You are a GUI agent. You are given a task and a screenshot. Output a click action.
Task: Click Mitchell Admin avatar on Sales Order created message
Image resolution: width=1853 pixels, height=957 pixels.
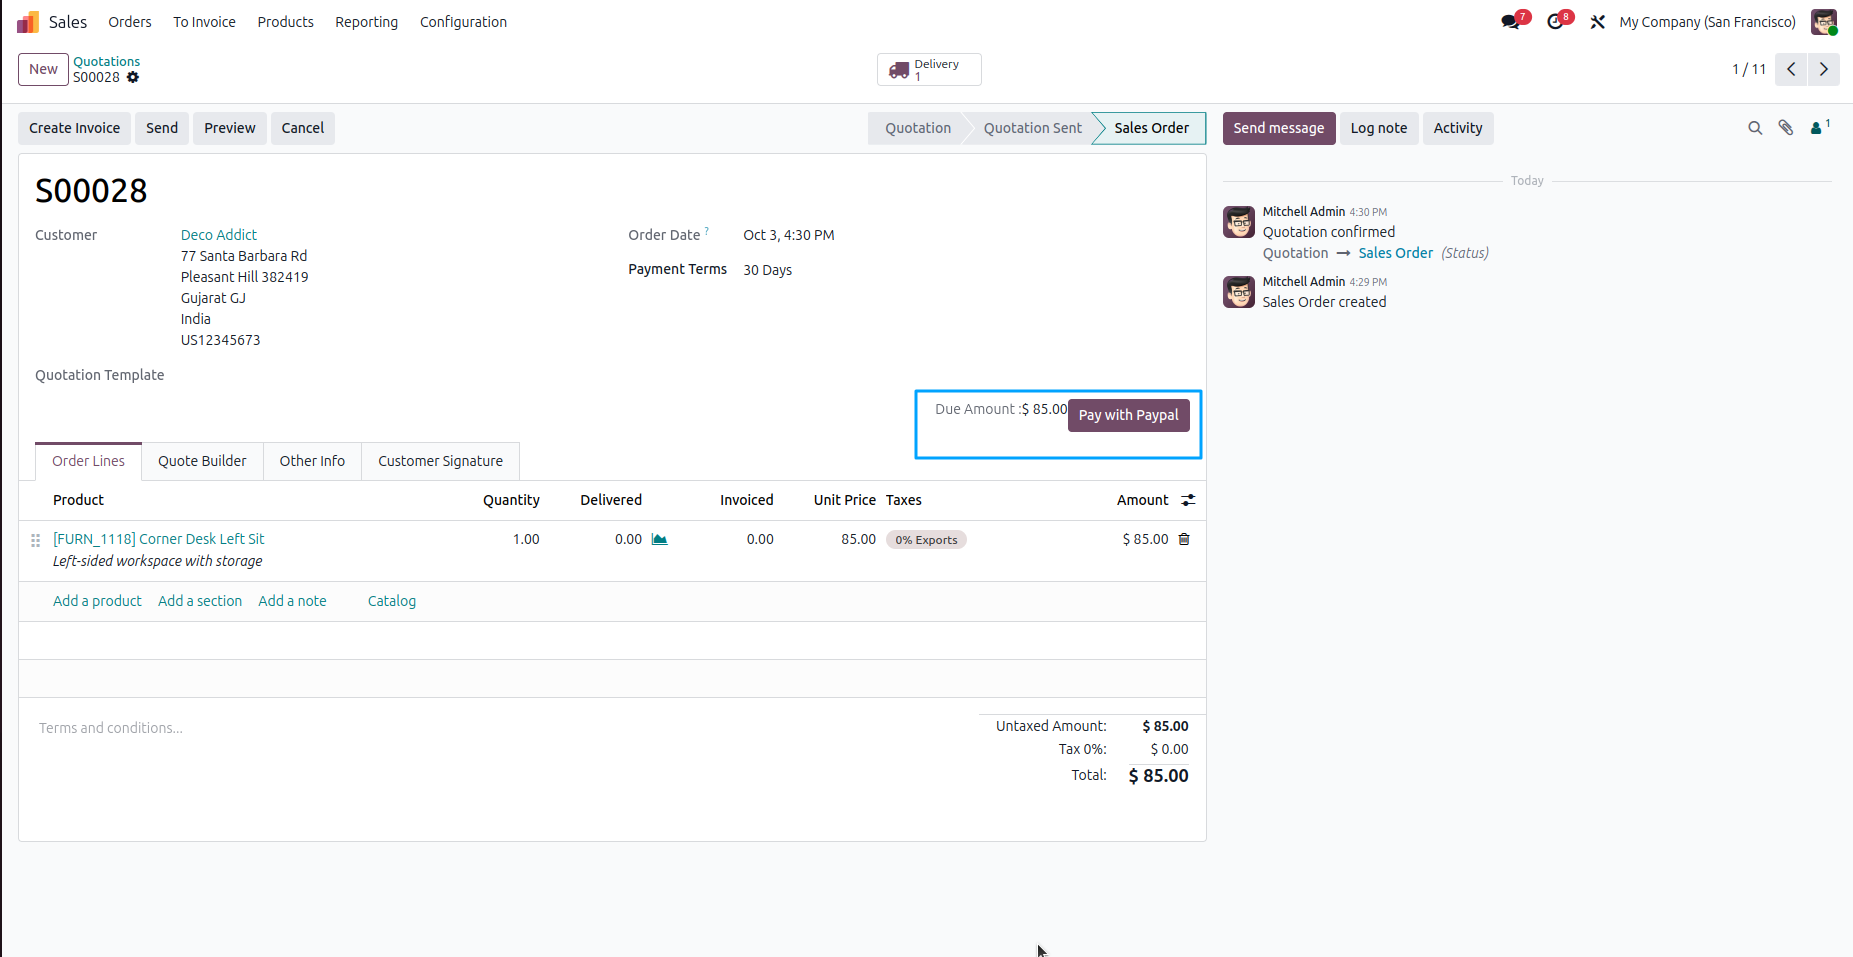pyautogui.click(x=1239, y=292)
